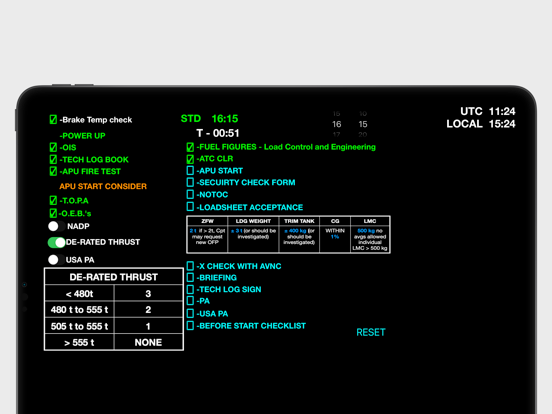
Task: Click the 505 t to 555 t cell
Action: pyautogui.click(x=80, y=326)
